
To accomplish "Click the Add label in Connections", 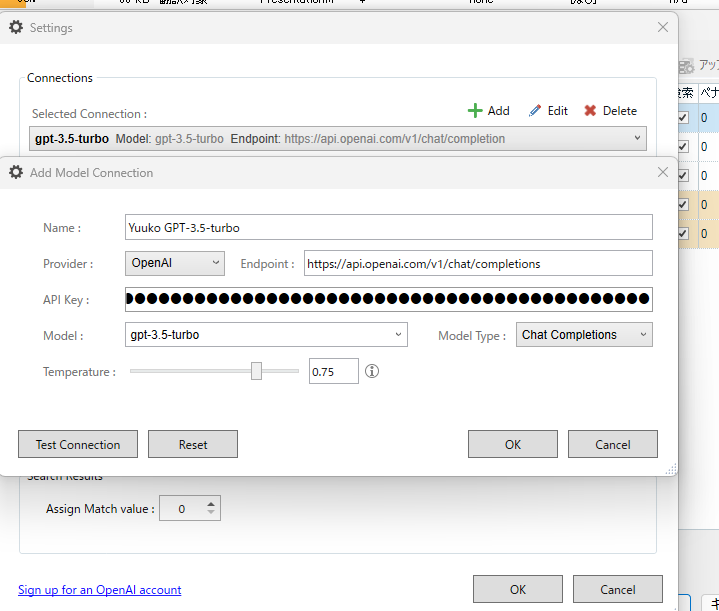I will (498, 111).
